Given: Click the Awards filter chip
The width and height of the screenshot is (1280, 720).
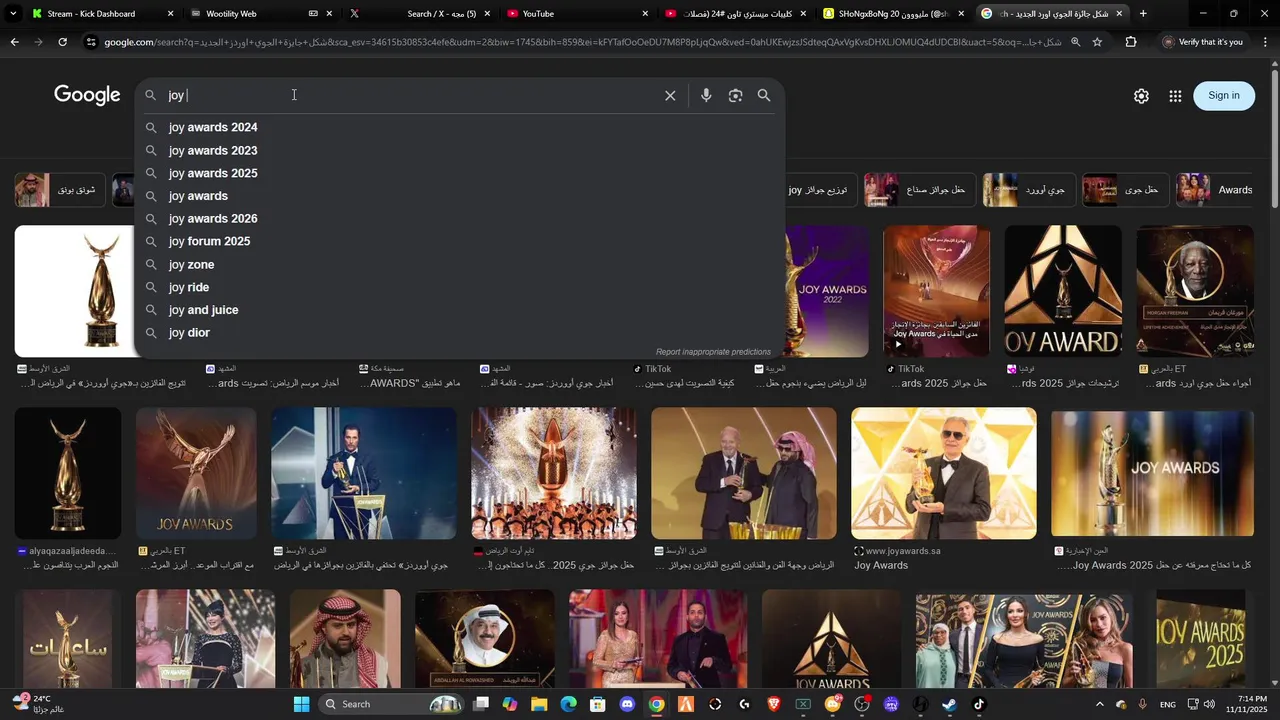Looking at the screenshot, I should point(1216,190).
